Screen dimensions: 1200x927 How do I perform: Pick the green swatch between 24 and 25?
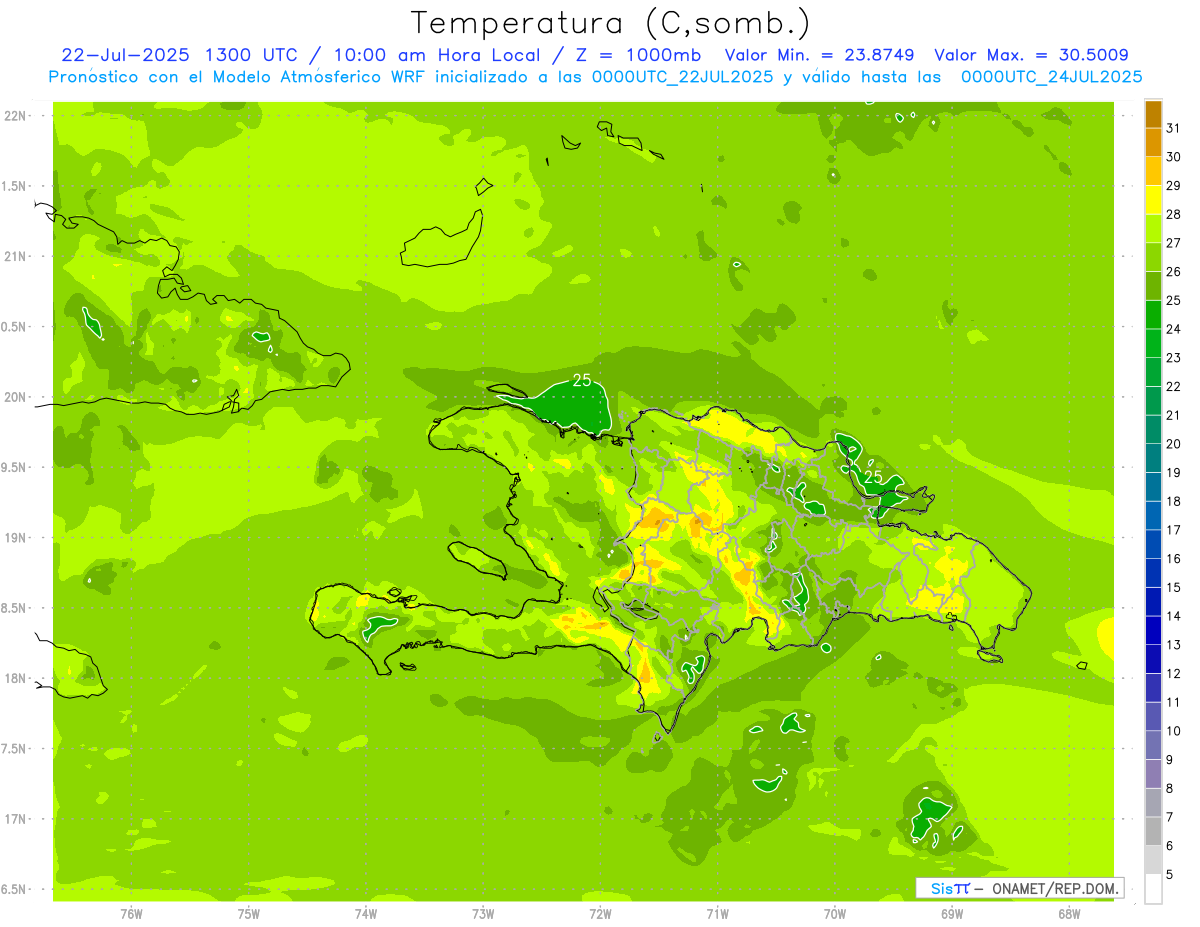point(1153,315)
